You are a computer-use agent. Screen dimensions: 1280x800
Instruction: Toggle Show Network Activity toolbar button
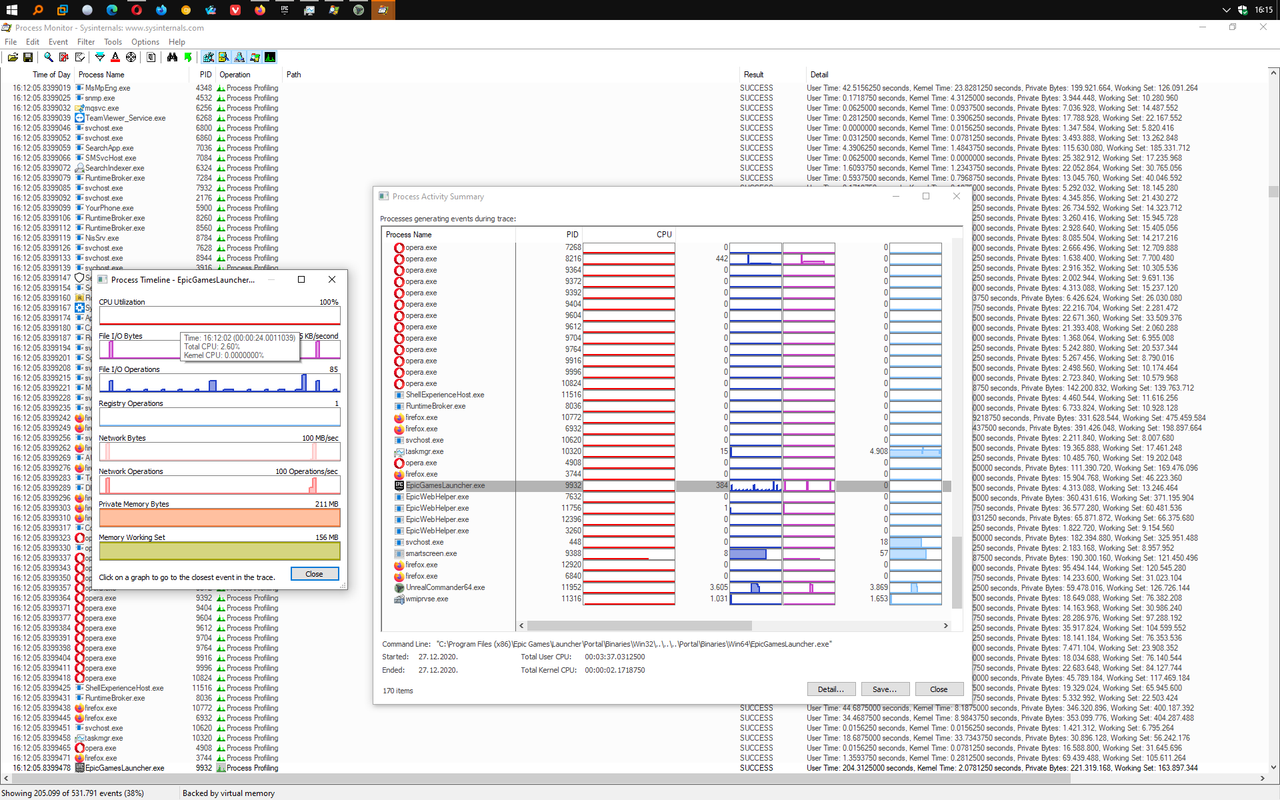point(239,57)
